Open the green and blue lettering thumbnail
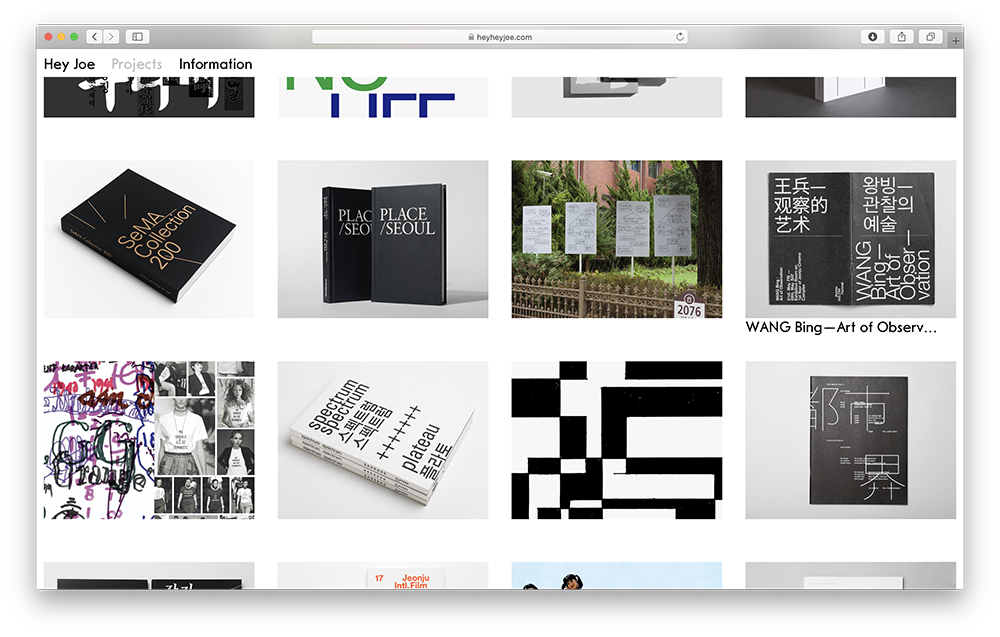Screen dimensions: 1000x637 (383, 97)
